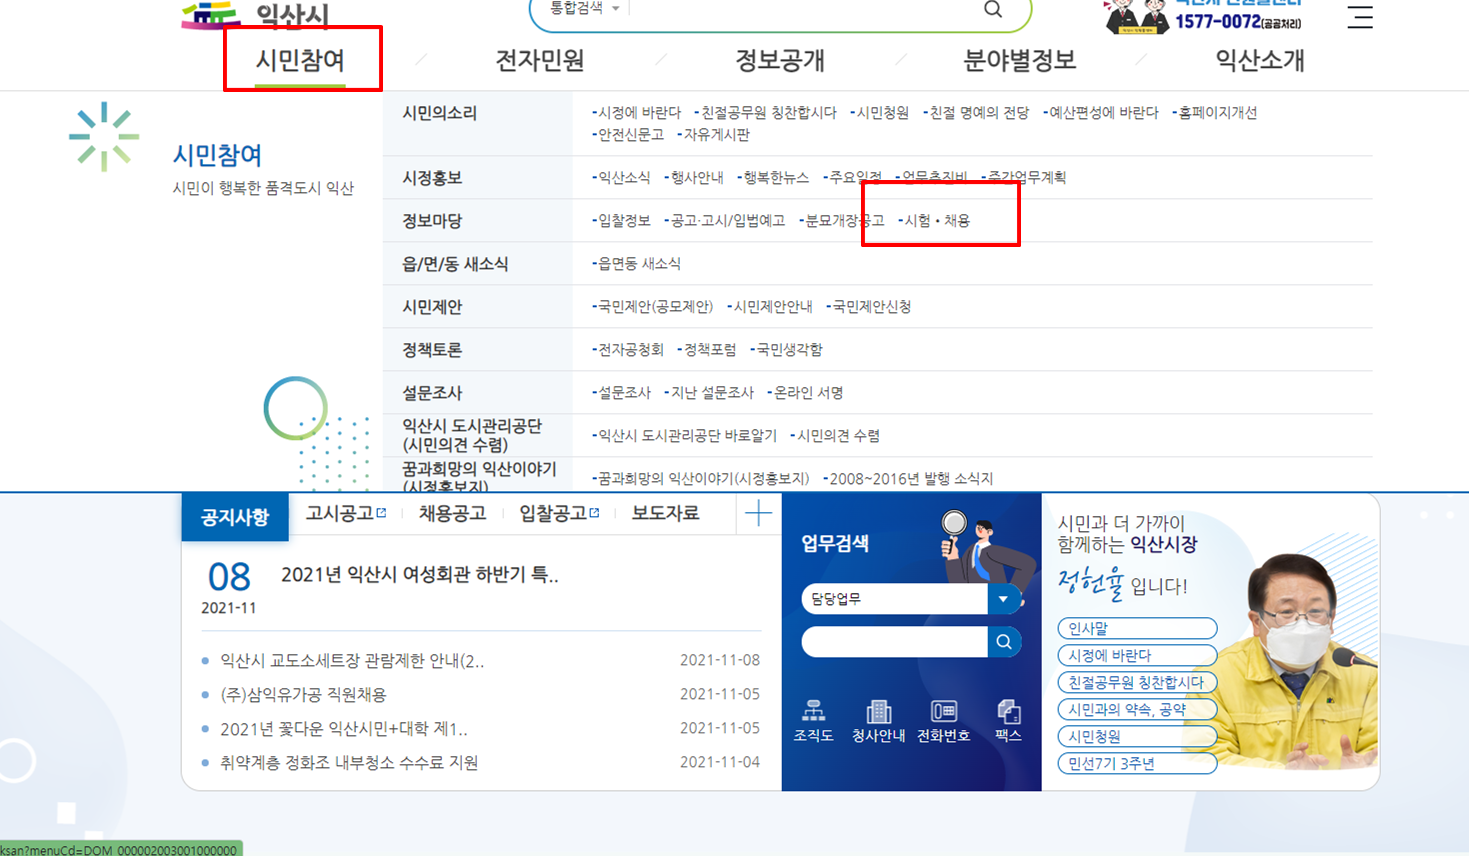This screenshot has width=1469, height=856.
Task: Open 공고·고시/입법예고
Action: point(725,221)
